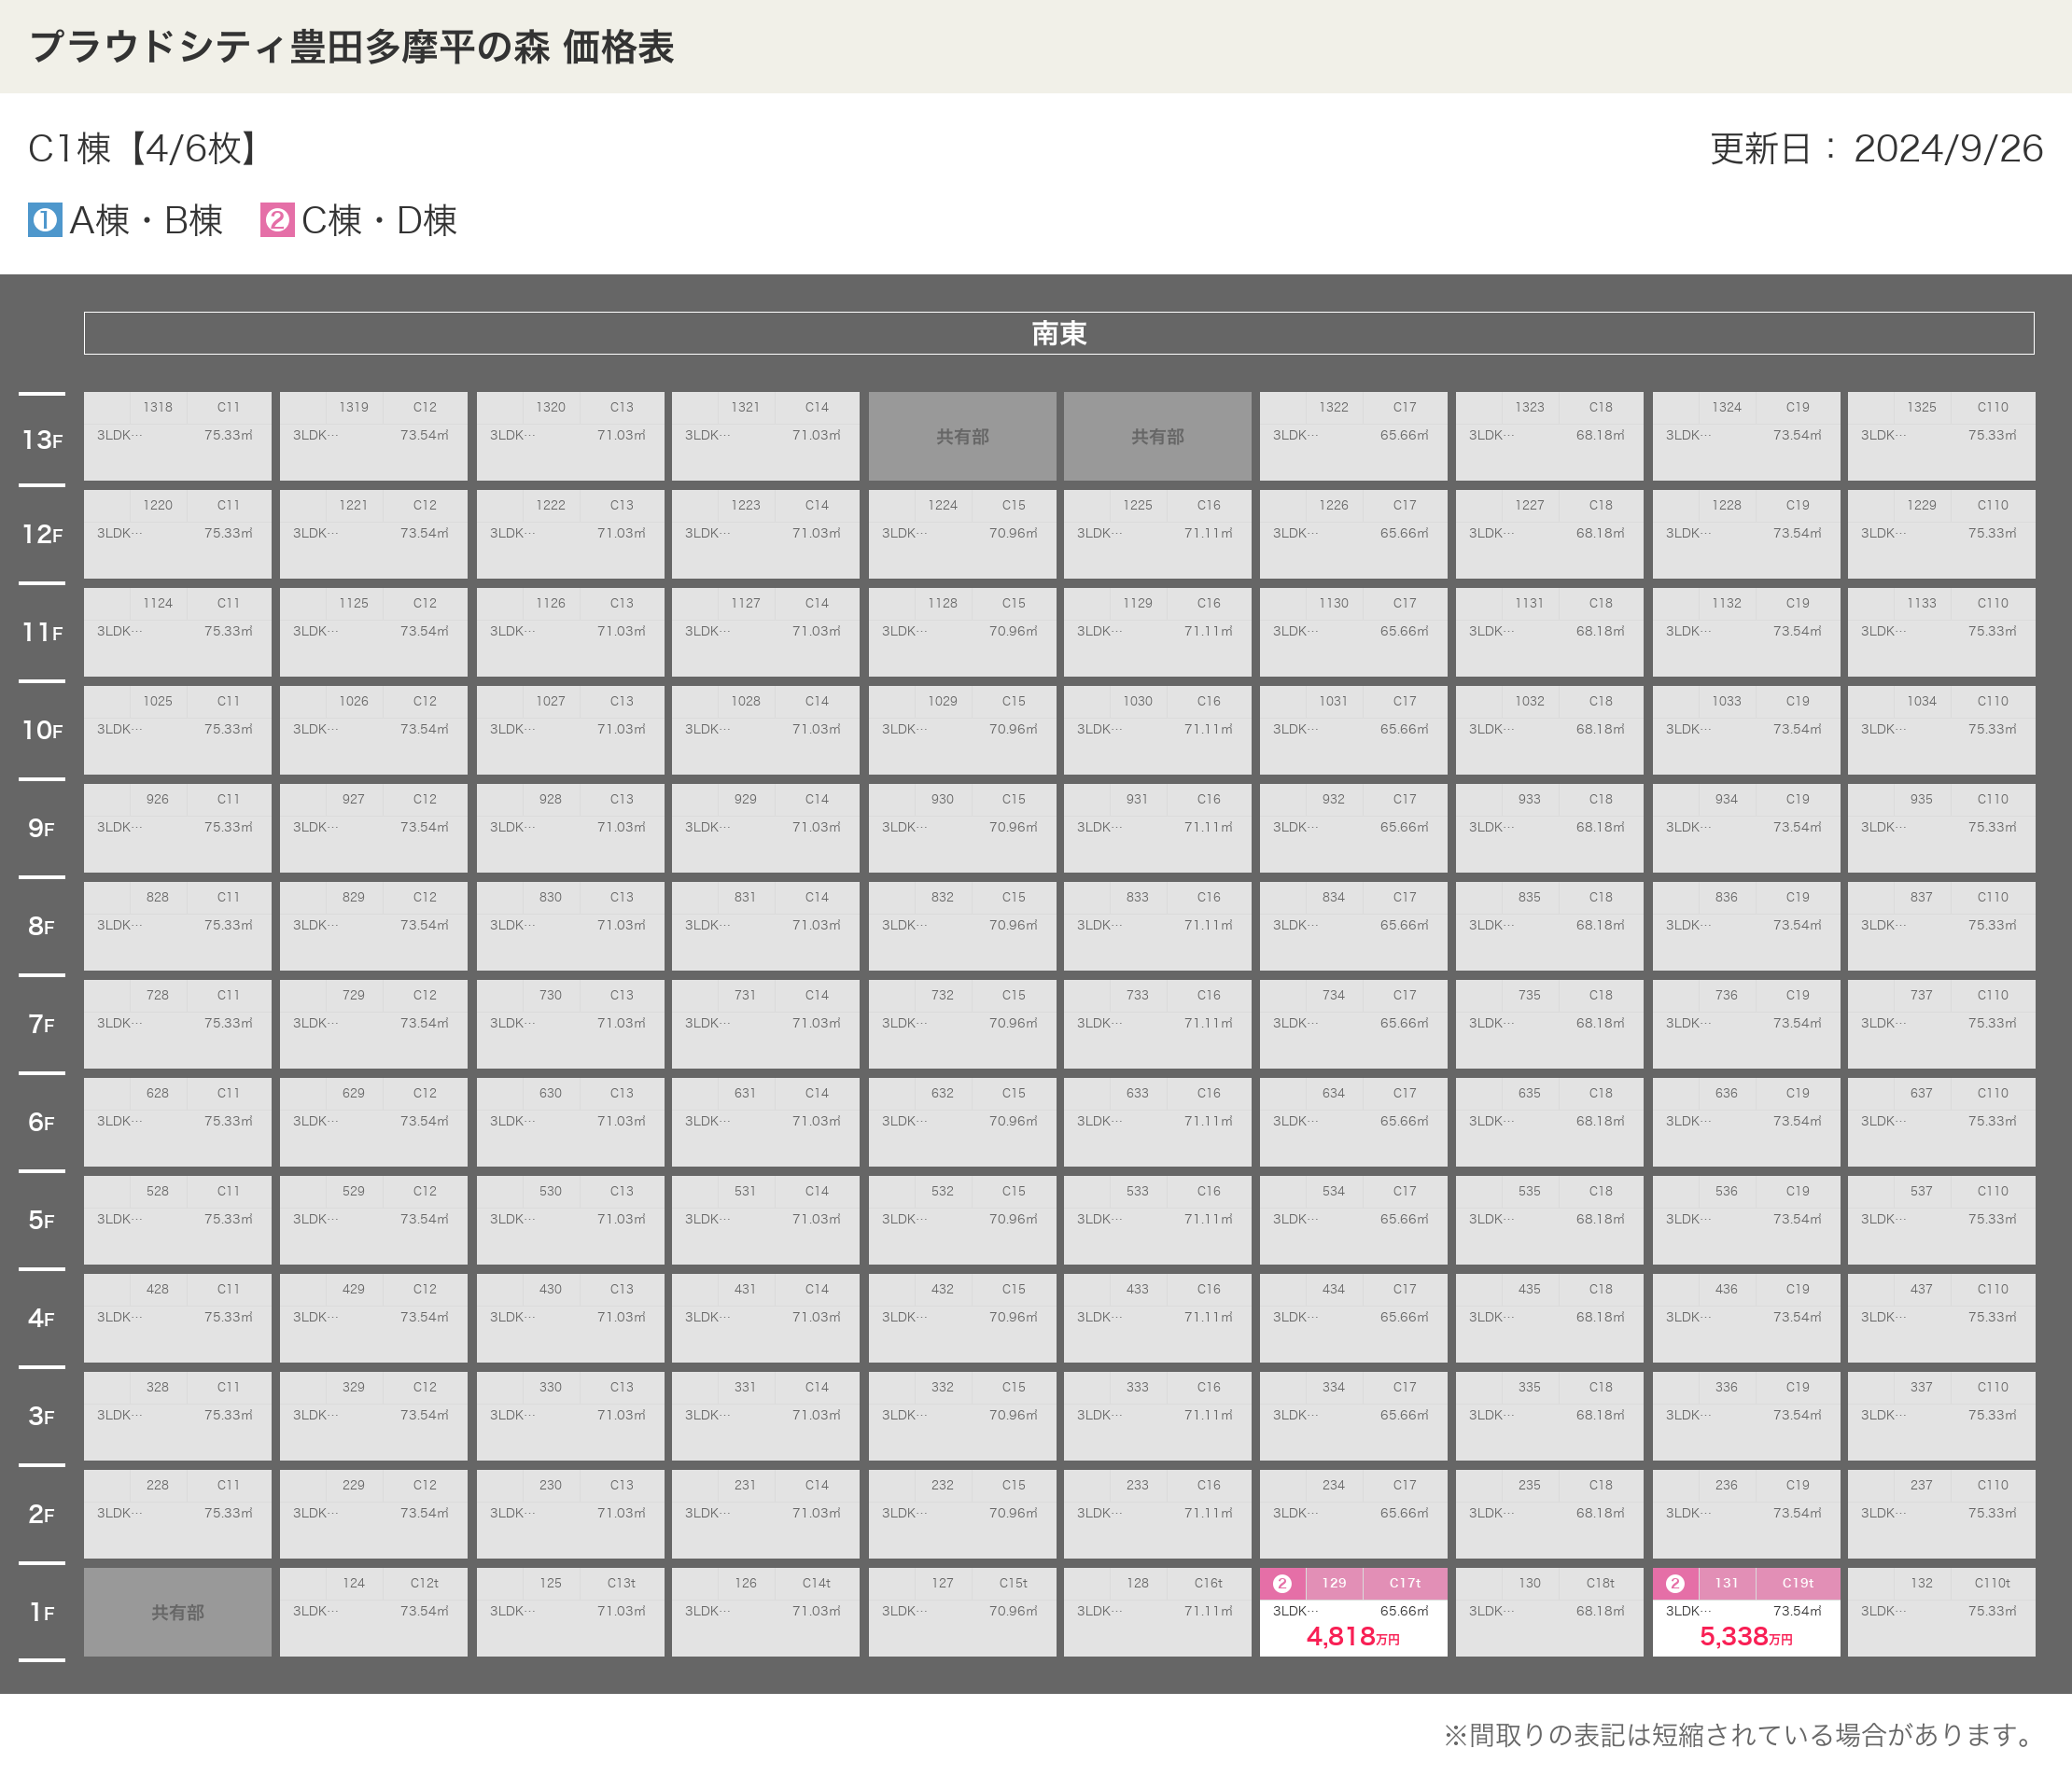Click the 4F floor label
This screenshot has width=2072, height=1776.
(42, 1318)
